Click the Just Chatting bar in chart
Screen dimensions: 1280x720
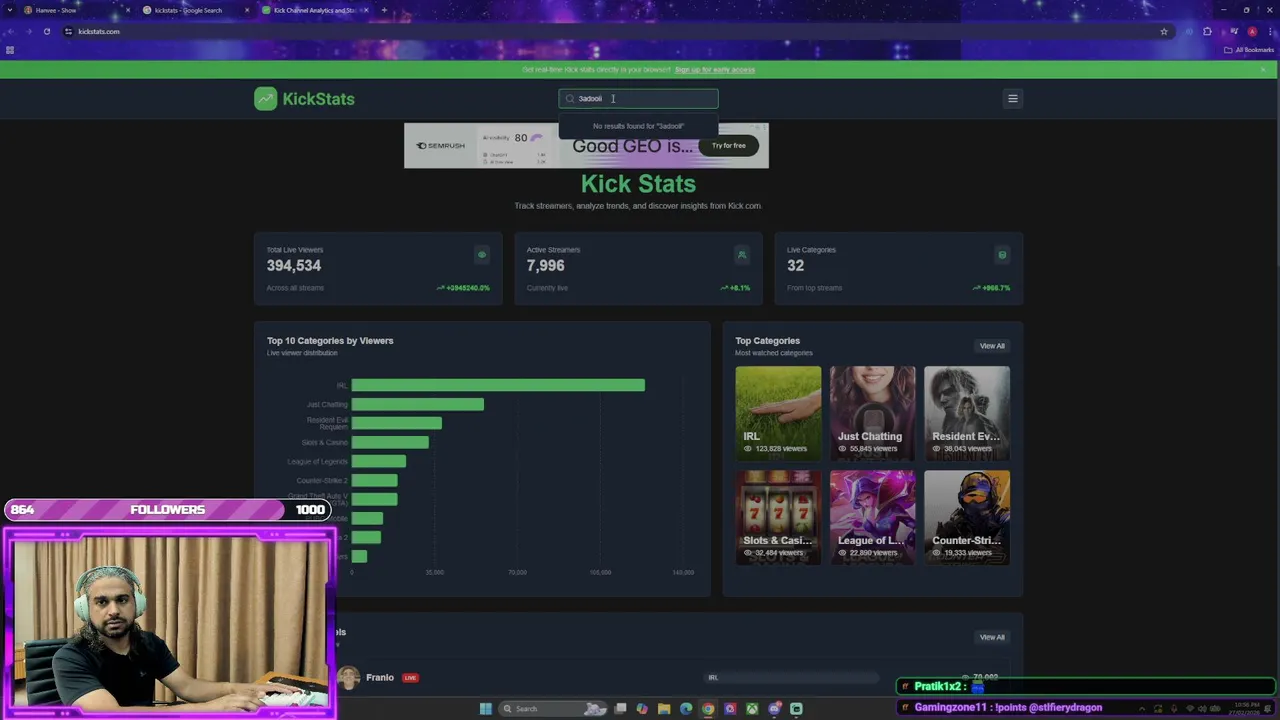click(417, 404)
